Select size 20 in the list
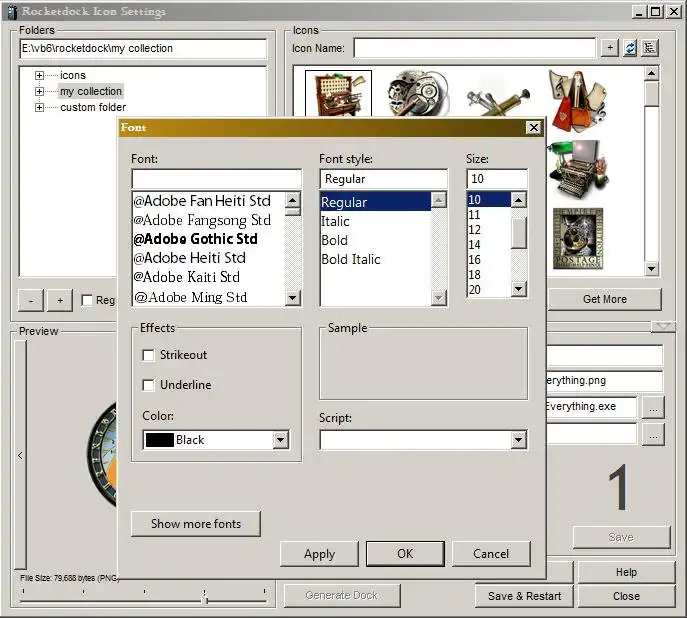This screenshot has width=687, height=618. pyautogui.click(x=475, y=290)
